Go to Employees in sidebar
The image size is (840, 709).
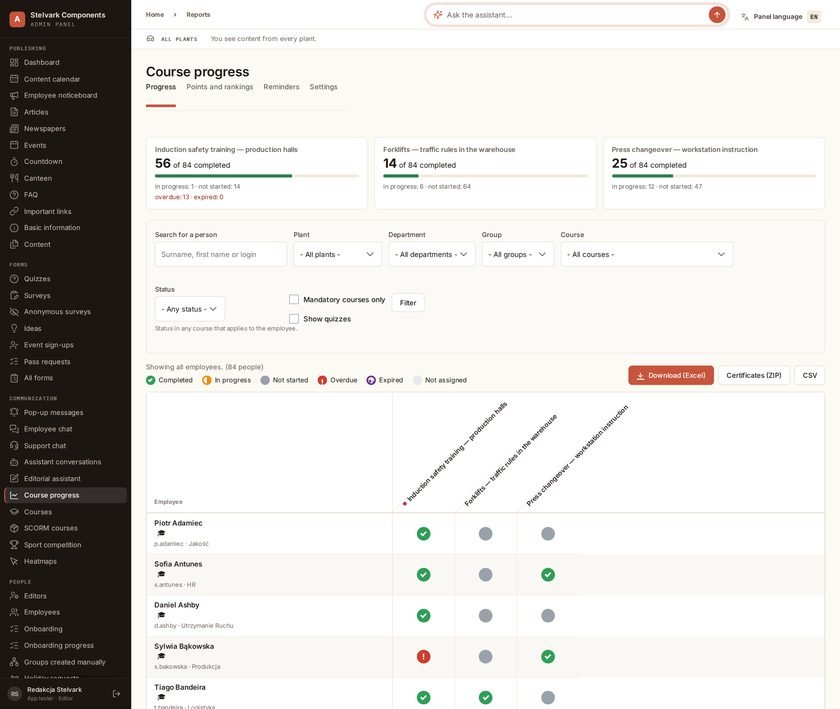[x=65, y=612]
